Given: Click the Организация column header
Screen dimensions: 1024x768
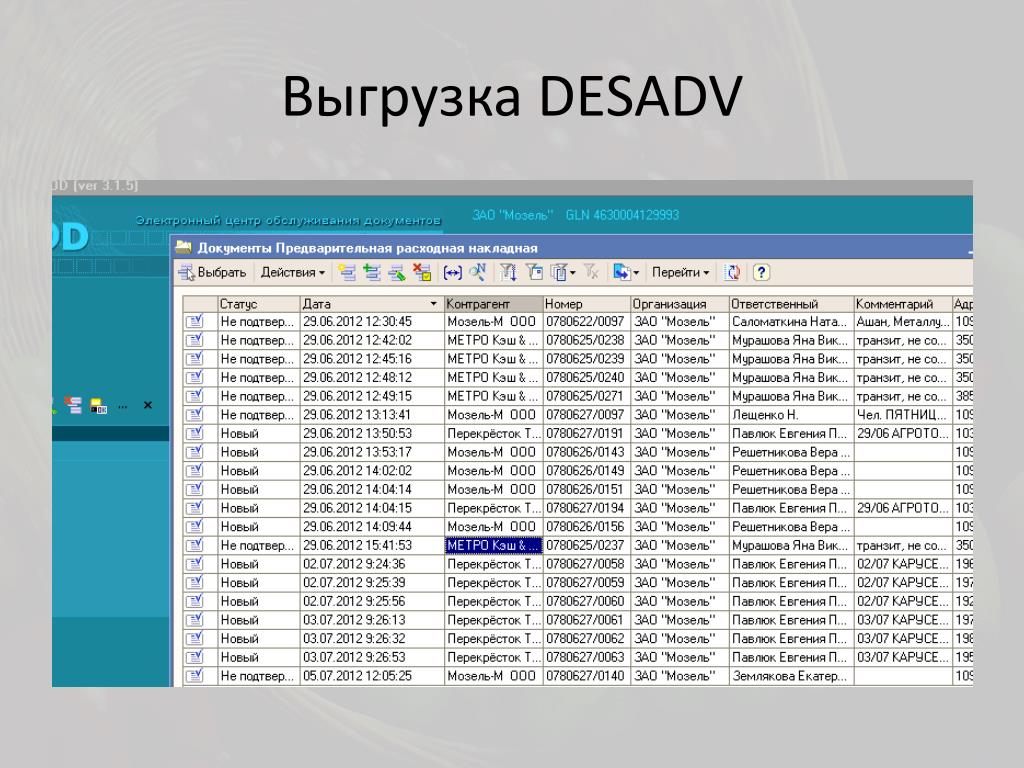Looking at the screenshot, I should 680,304.
